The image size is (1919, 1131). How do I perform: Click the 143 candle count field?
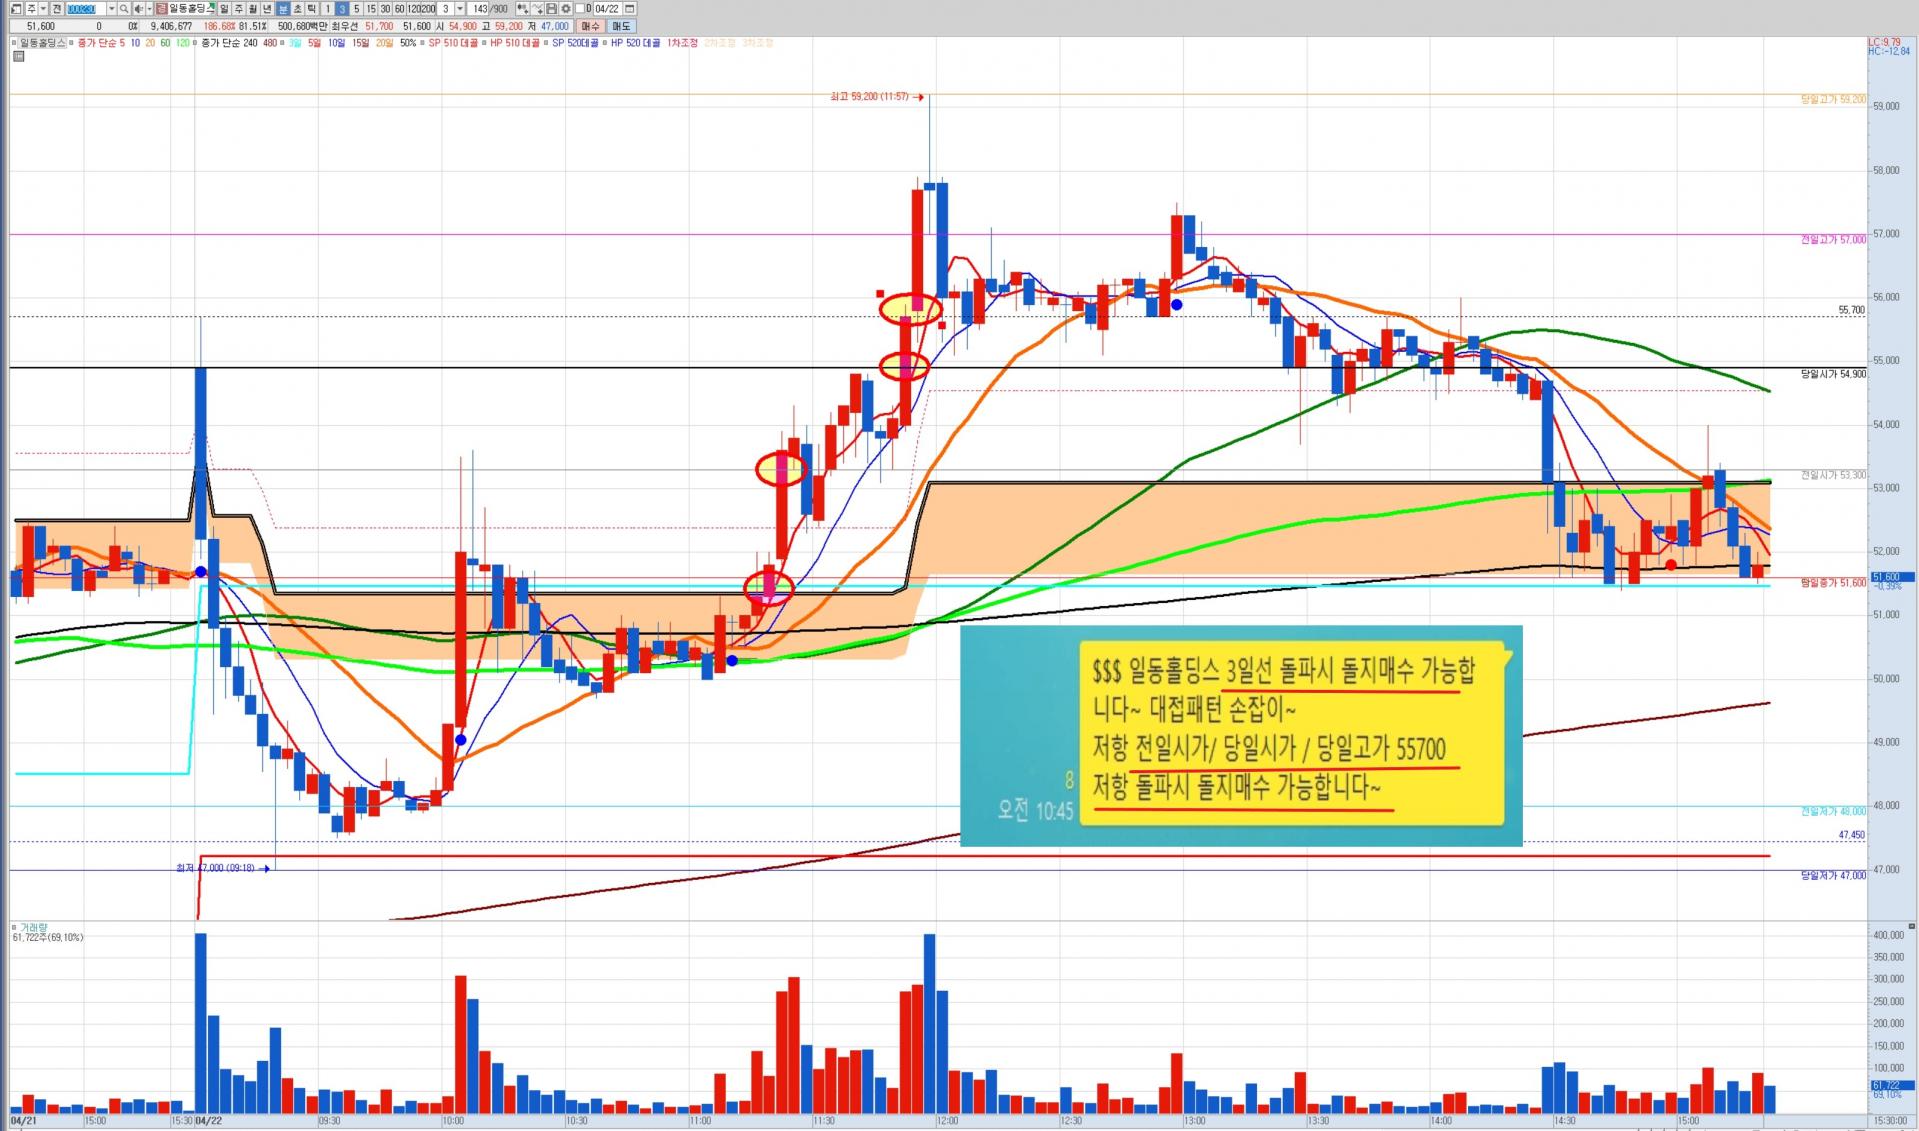pos(478,9)
